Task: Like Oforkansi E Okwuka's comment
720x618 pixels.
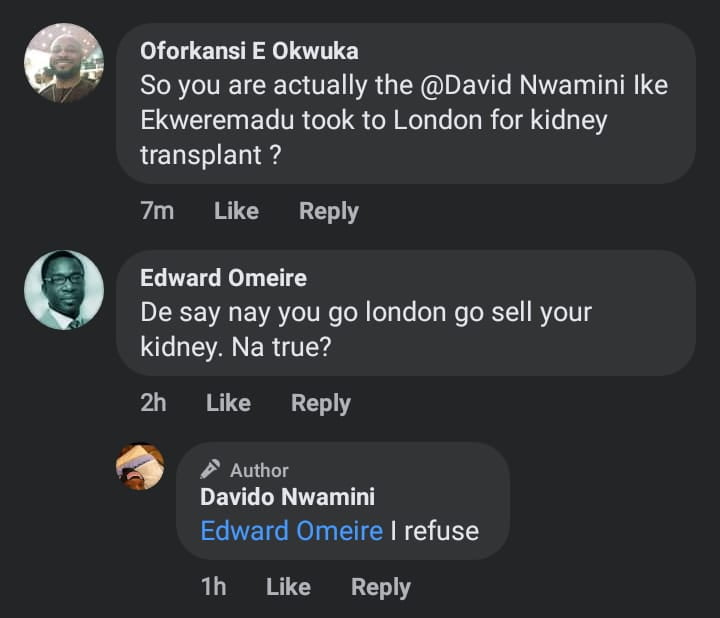Action: (236, 211)
